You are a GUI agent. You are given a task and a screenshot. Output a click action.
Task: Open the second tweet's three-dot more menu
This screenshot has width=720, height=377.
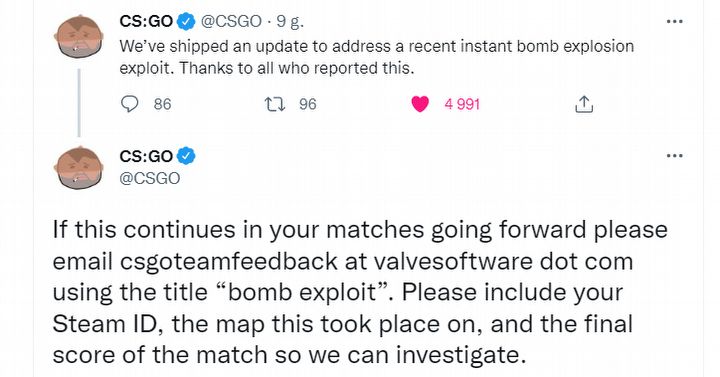pos(675,156)
